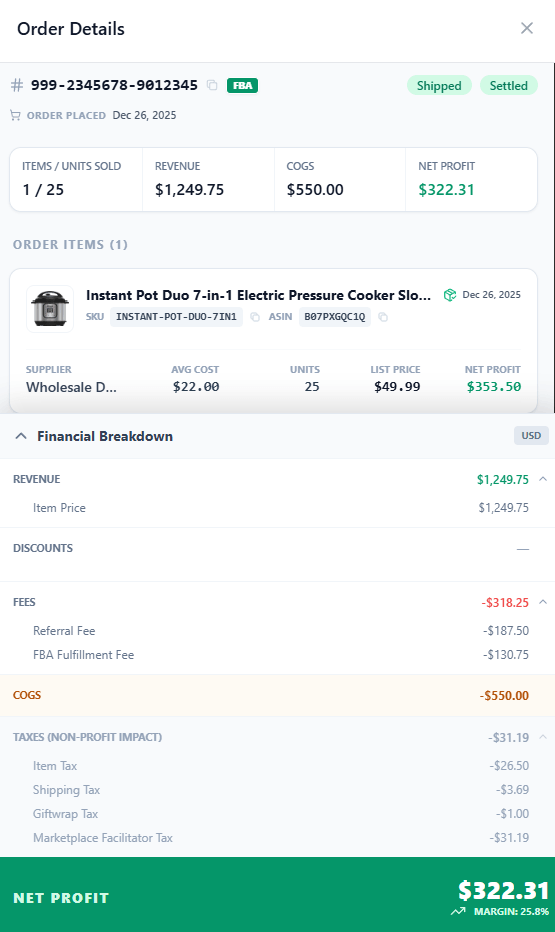Image resolution: width=555 pixels, height=932 pixels.
Task: Click the cart icon next to Order Placed
Action: point(15,115)
